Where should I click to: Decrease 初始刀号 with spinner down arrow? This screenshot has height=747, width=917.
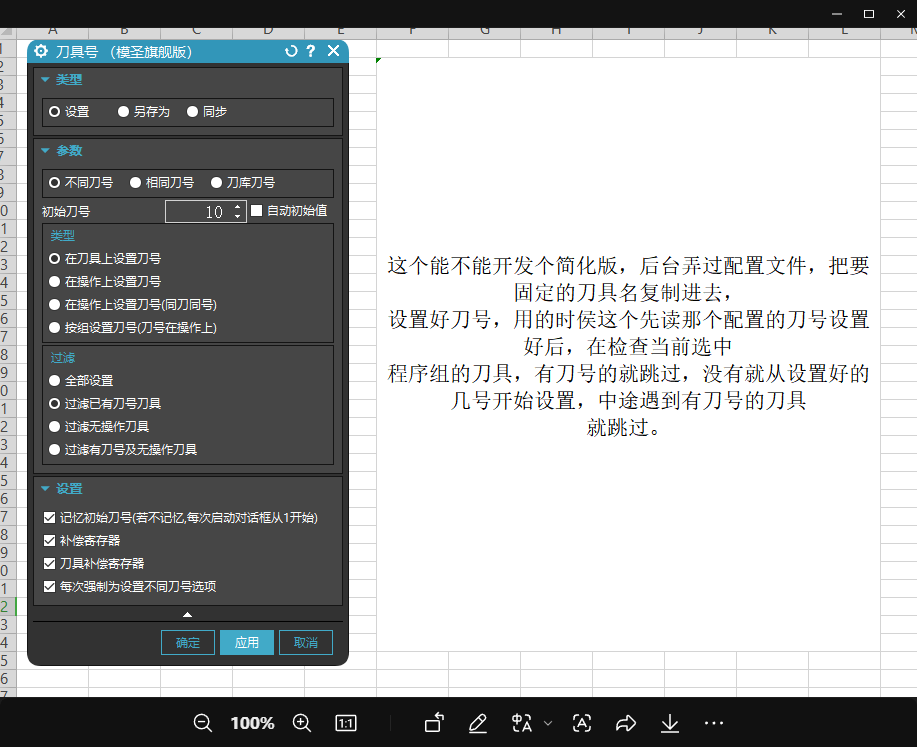tap(237, 216)
